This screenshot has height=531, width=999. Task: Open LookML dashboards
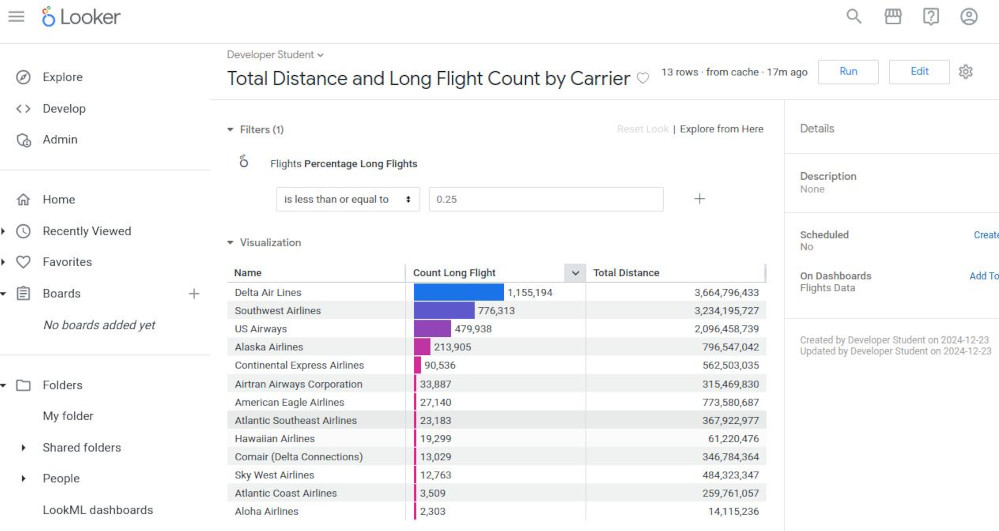point(98,510)
